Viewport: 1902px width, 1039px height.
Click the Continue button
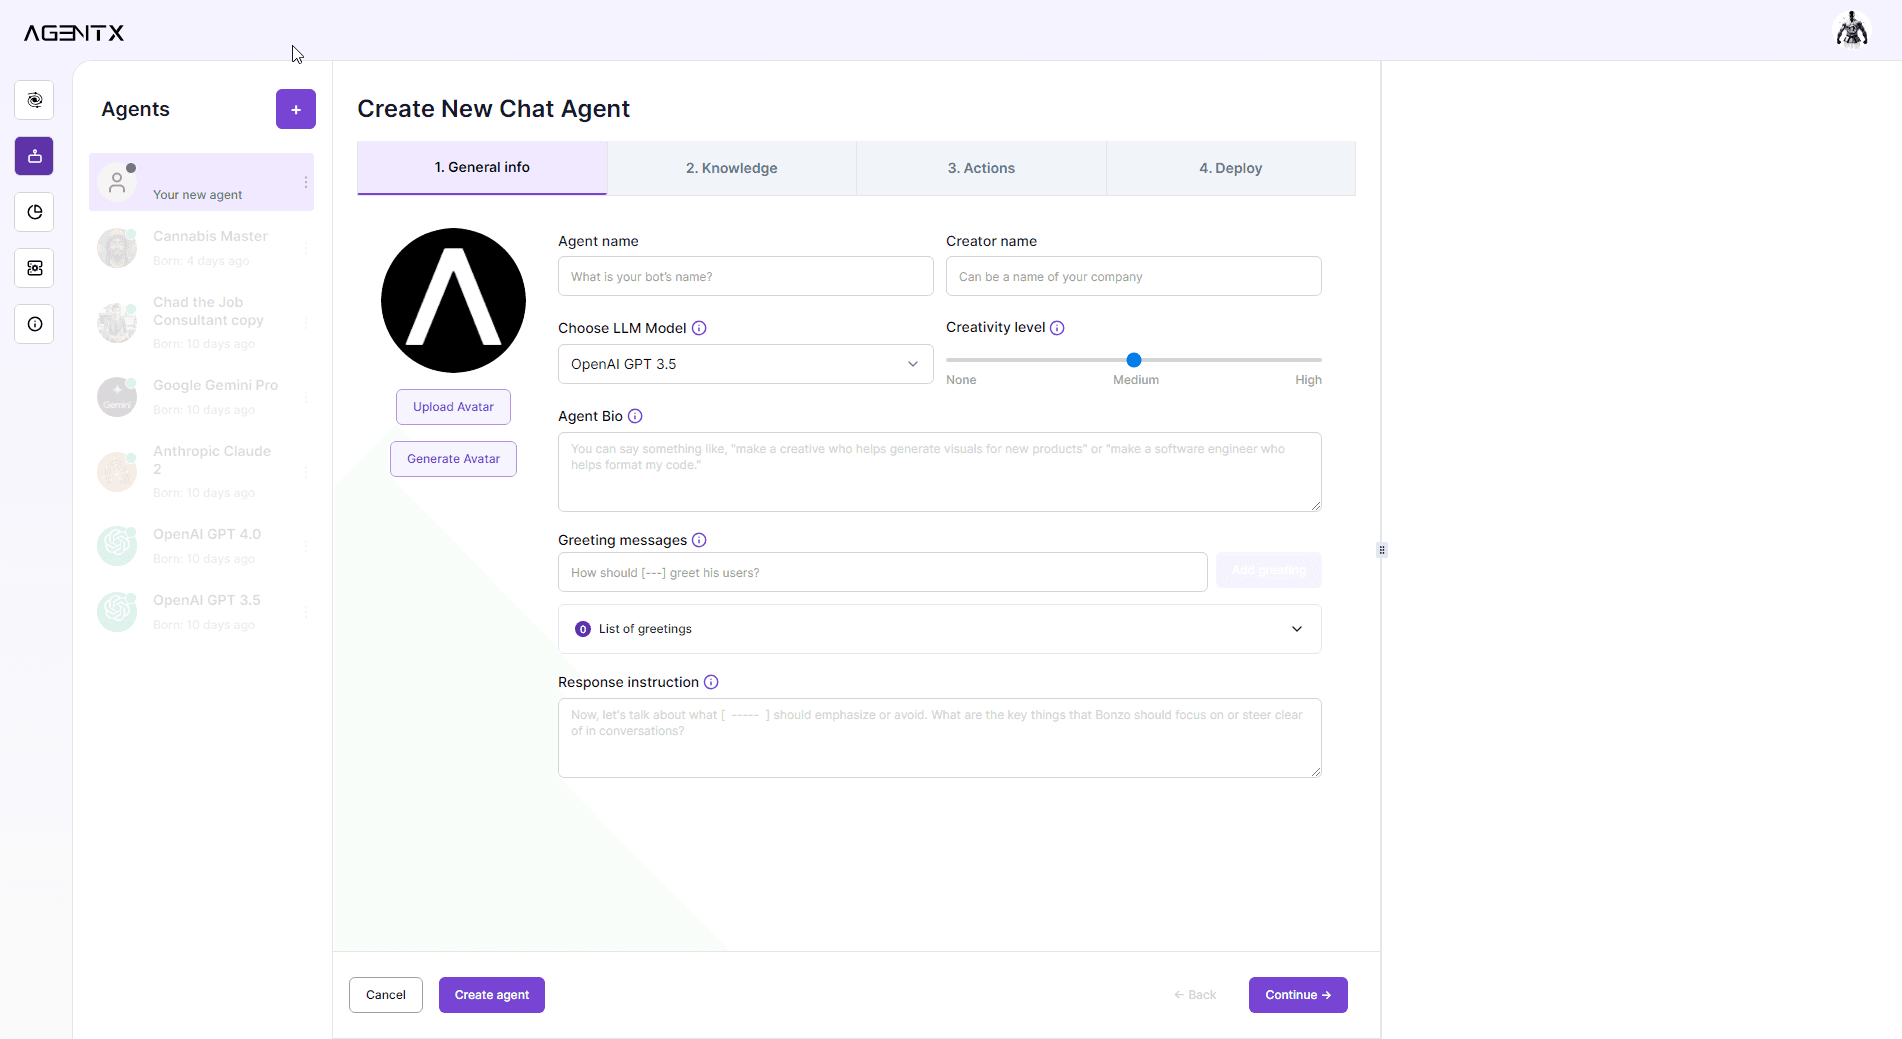click(x=1298, y=995)
